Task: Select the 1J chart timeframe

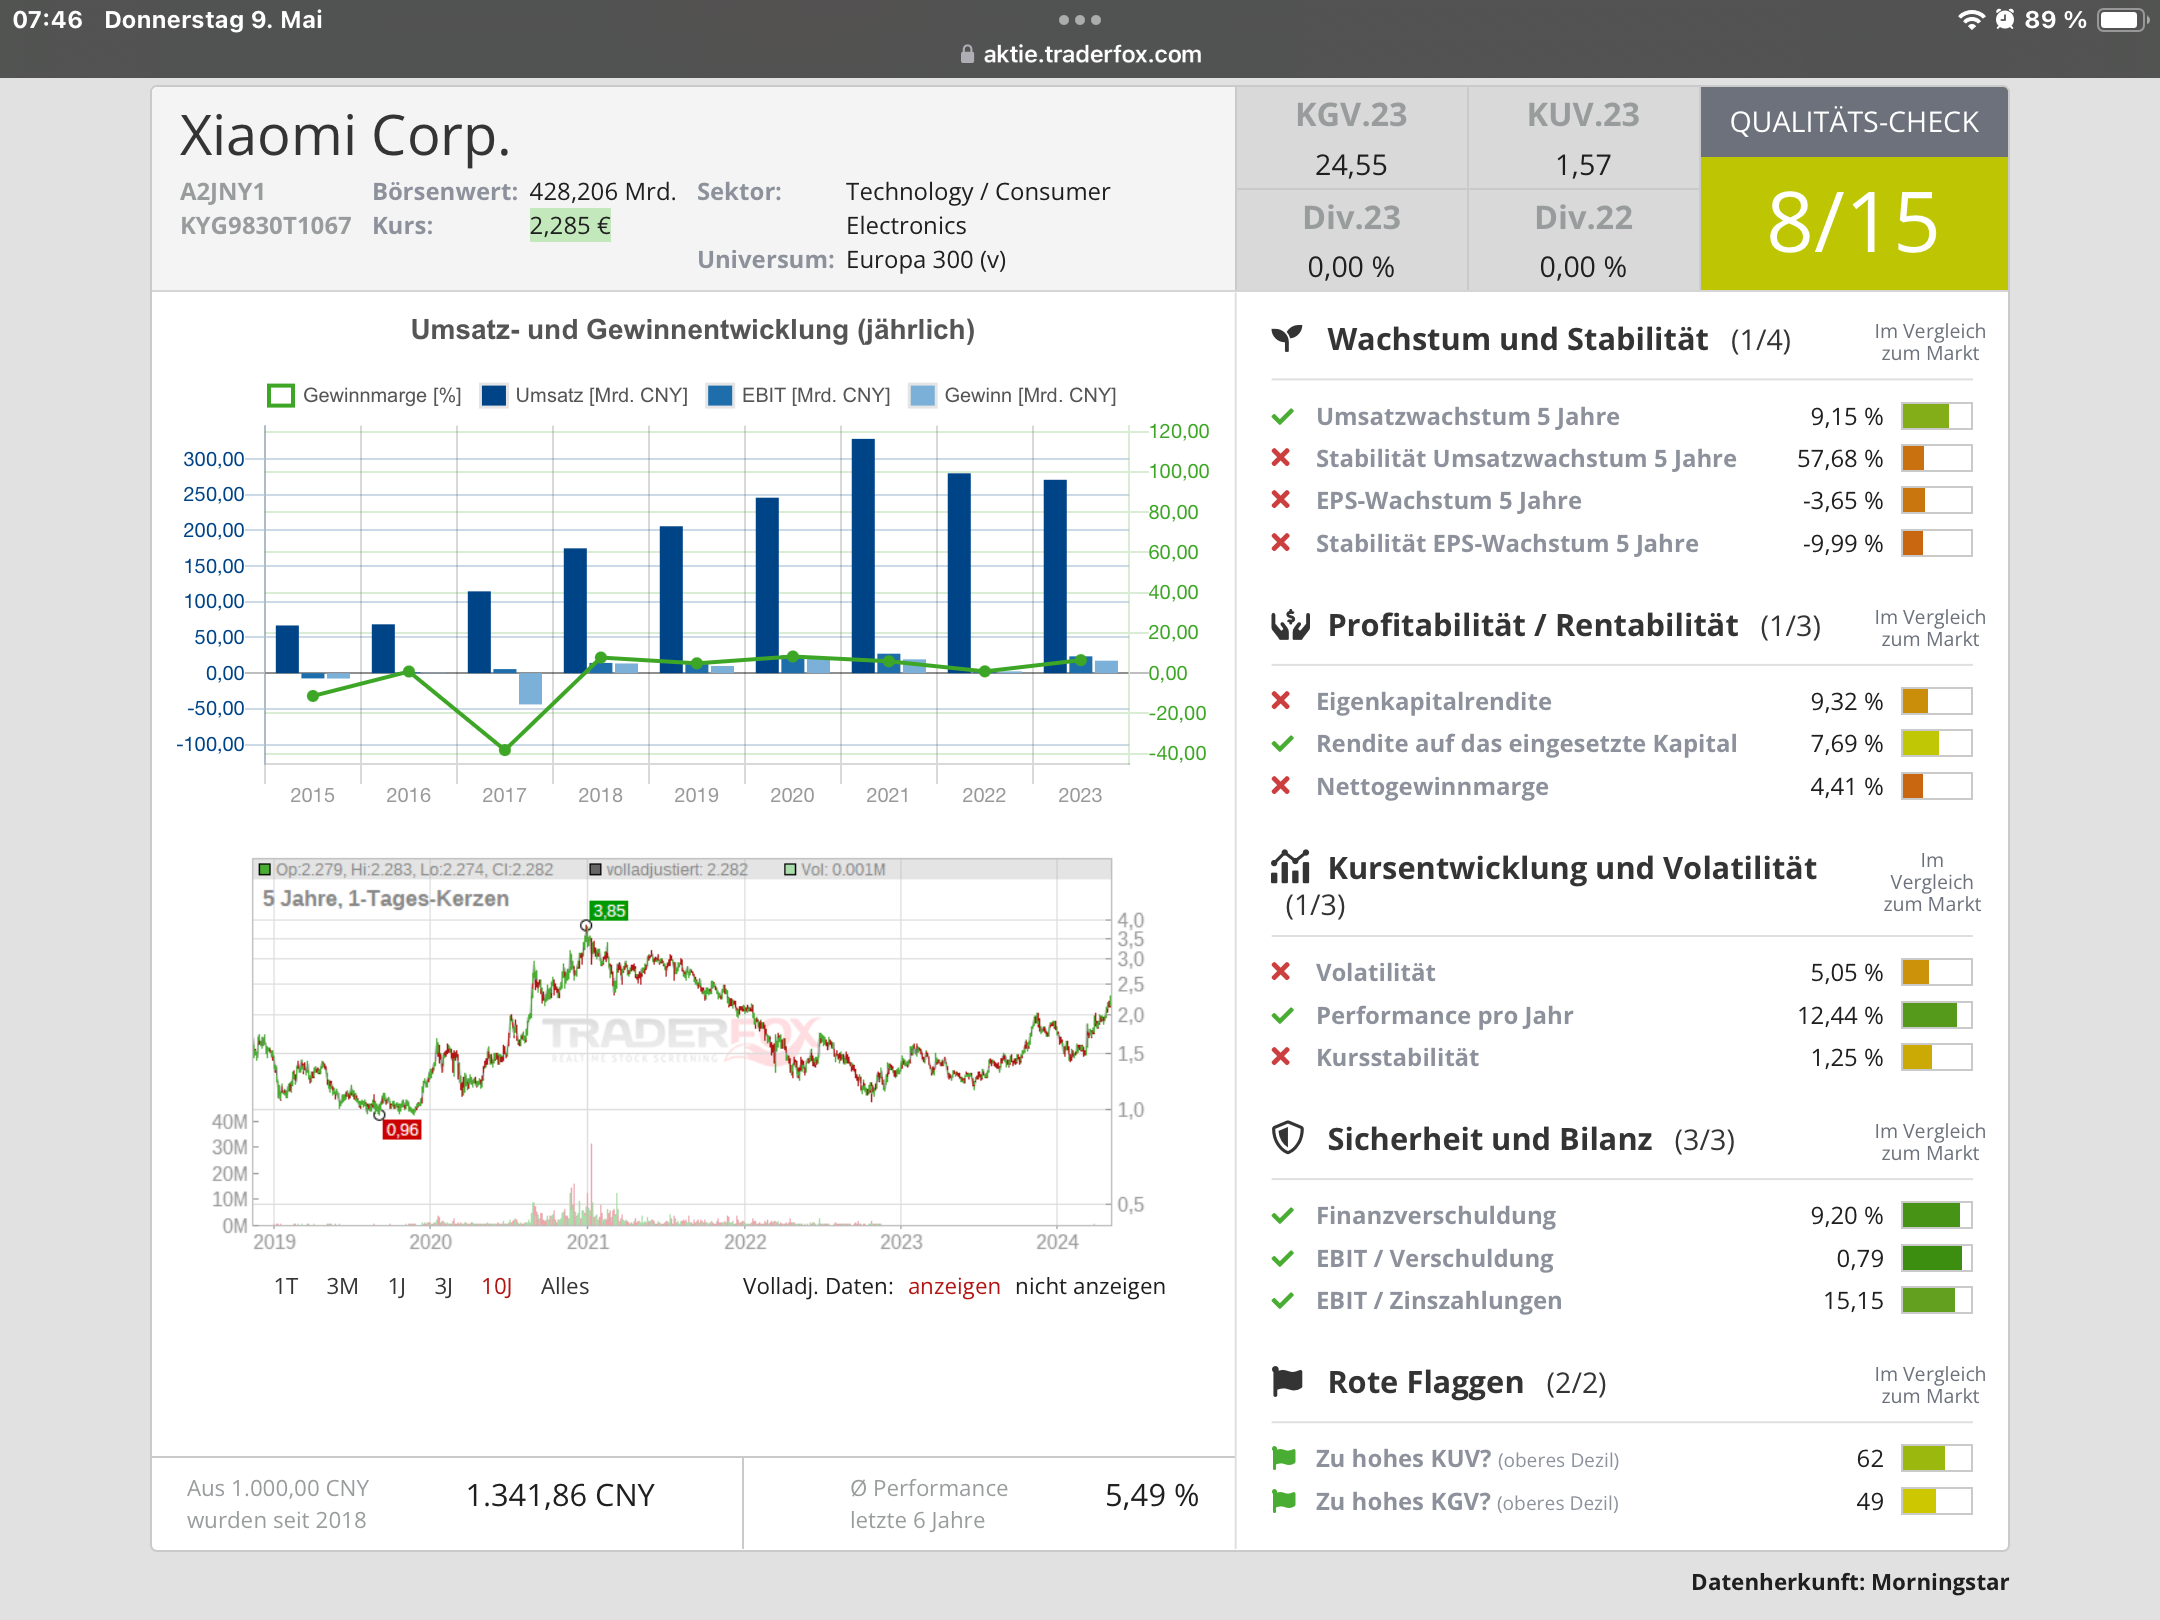Action: click(396, 1286)
